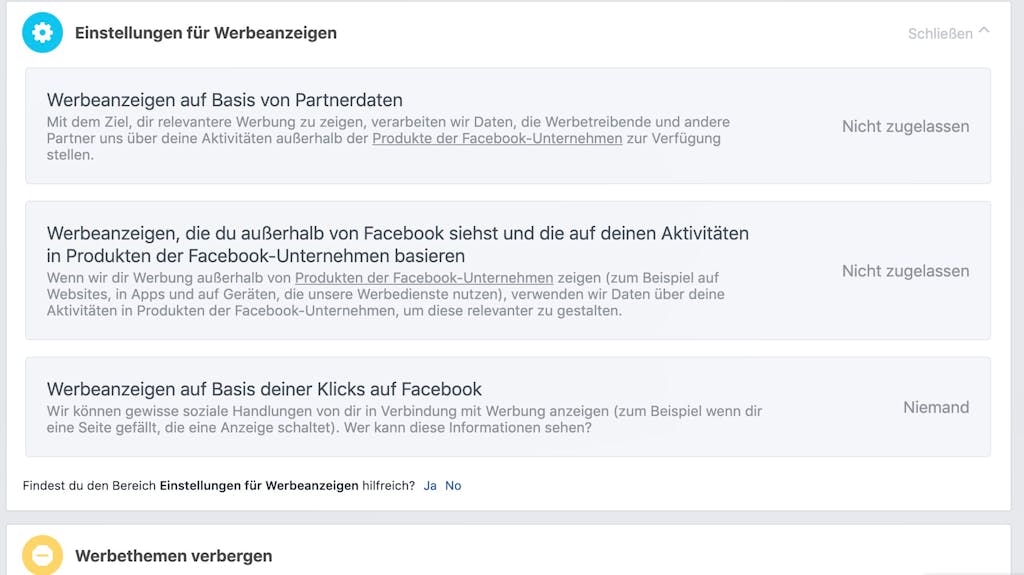Open the Werbethemen verbergen section
Viewport: 1024px width, 575px height.
pos(174,556)
